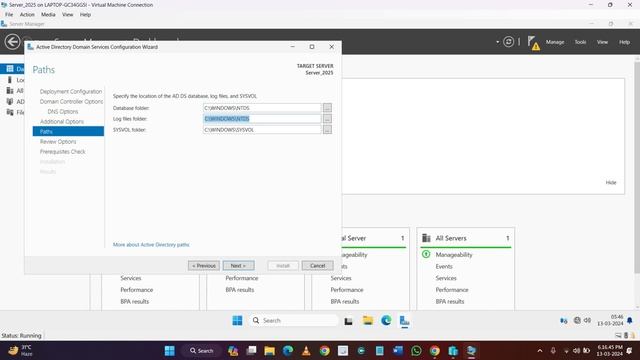Browse for the SYSVOL folder location
The height and width of the screenshot is (360, 640).
[x=327, y=129]
